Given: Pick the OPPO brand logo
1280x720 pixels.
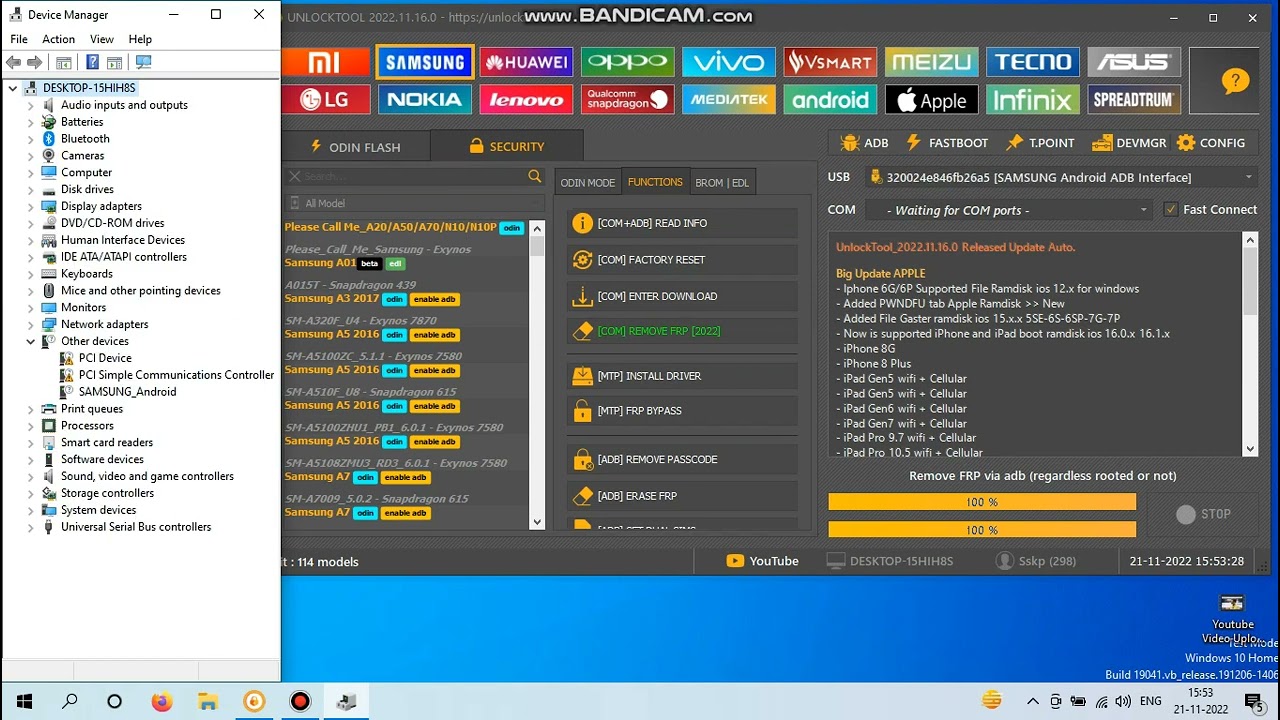Looking at the screenshot, I should point(627,62).
